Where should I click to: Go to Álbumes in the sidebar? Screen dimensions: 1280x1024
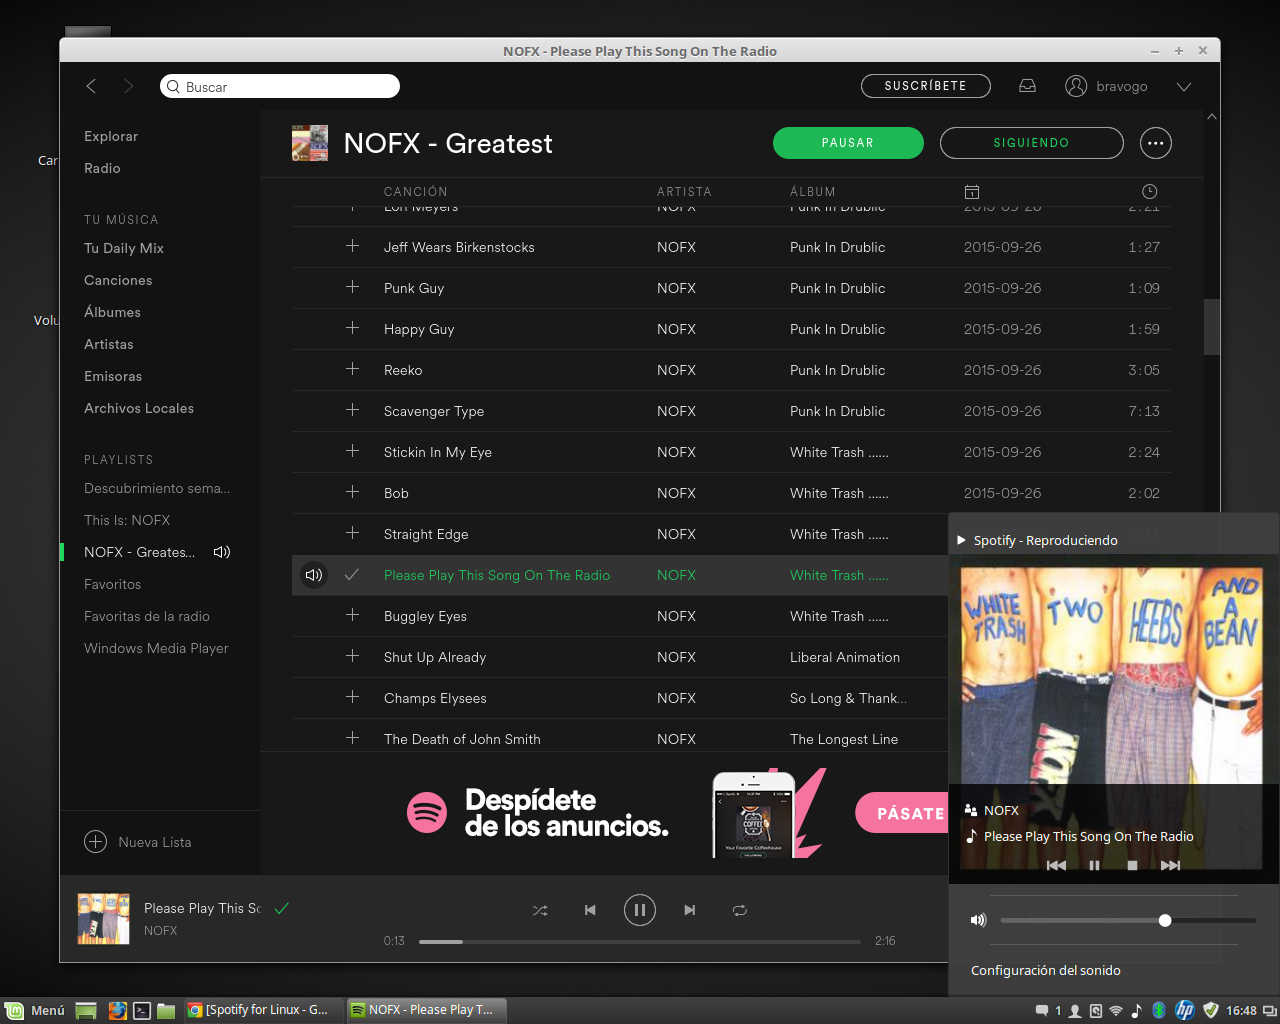click(112, 312)
